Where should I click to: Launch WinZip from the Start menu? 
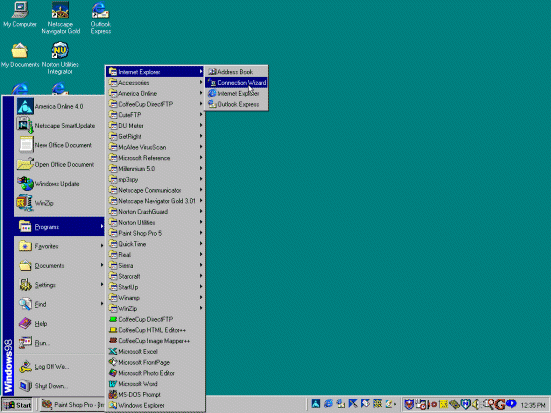pyautogui.click(x=59, y=203)
